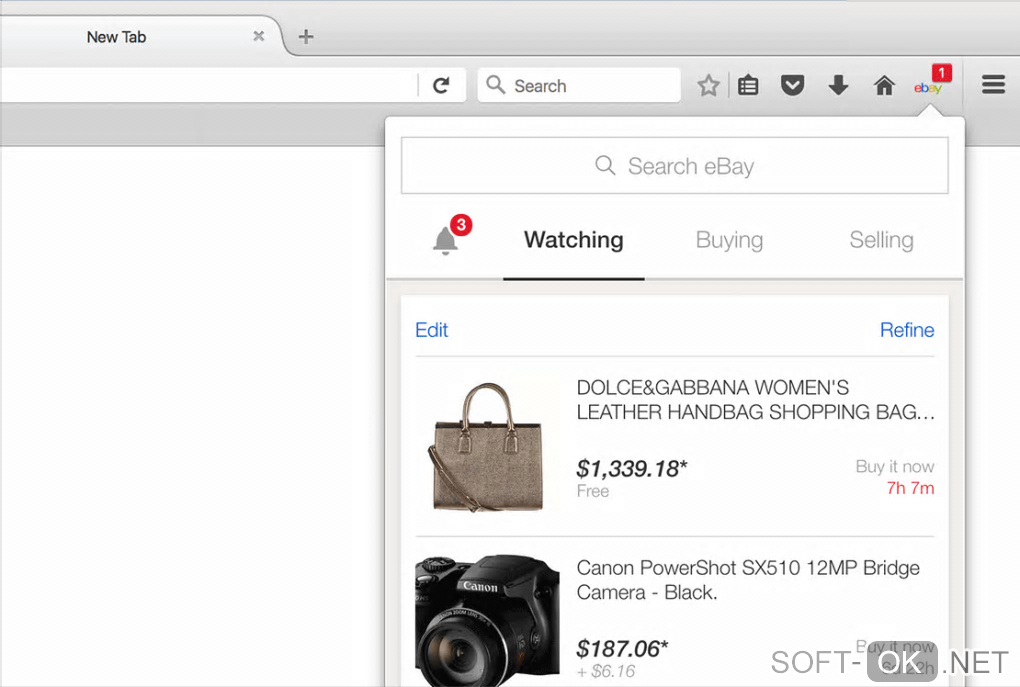Focus the browser Search box
This screenshot has width=1020, height=687.
(x=579, y=85)
